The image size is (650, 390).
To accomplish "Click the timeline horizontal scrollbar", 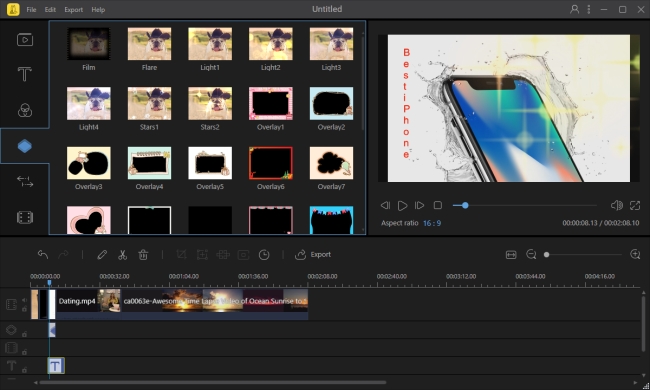I will pyautogui.click(x=213, y=383).
